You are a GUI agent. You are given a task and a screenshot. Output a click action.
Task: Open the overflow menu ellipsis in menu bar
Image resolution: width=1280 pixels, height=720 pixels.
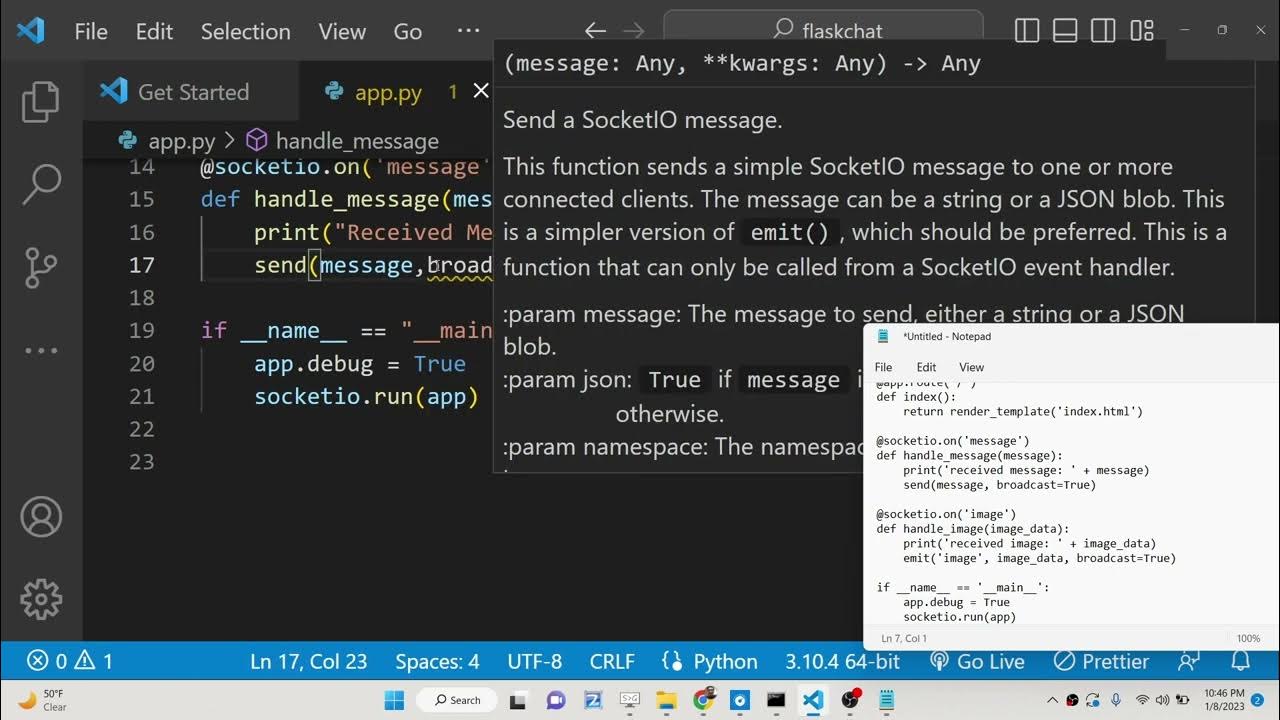[468, 31]
